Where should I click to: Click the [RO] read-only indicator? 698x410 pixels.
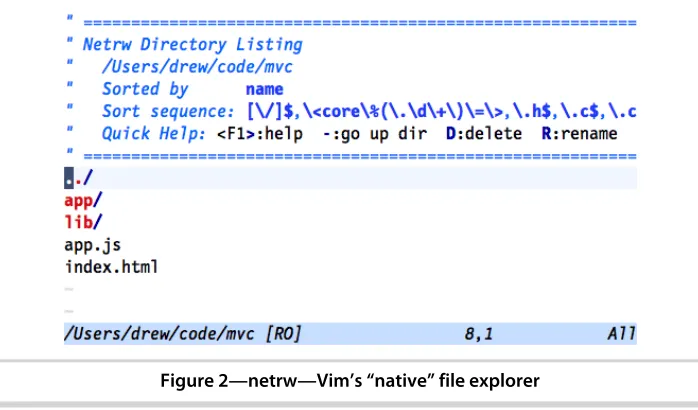[x=283, y=334]
